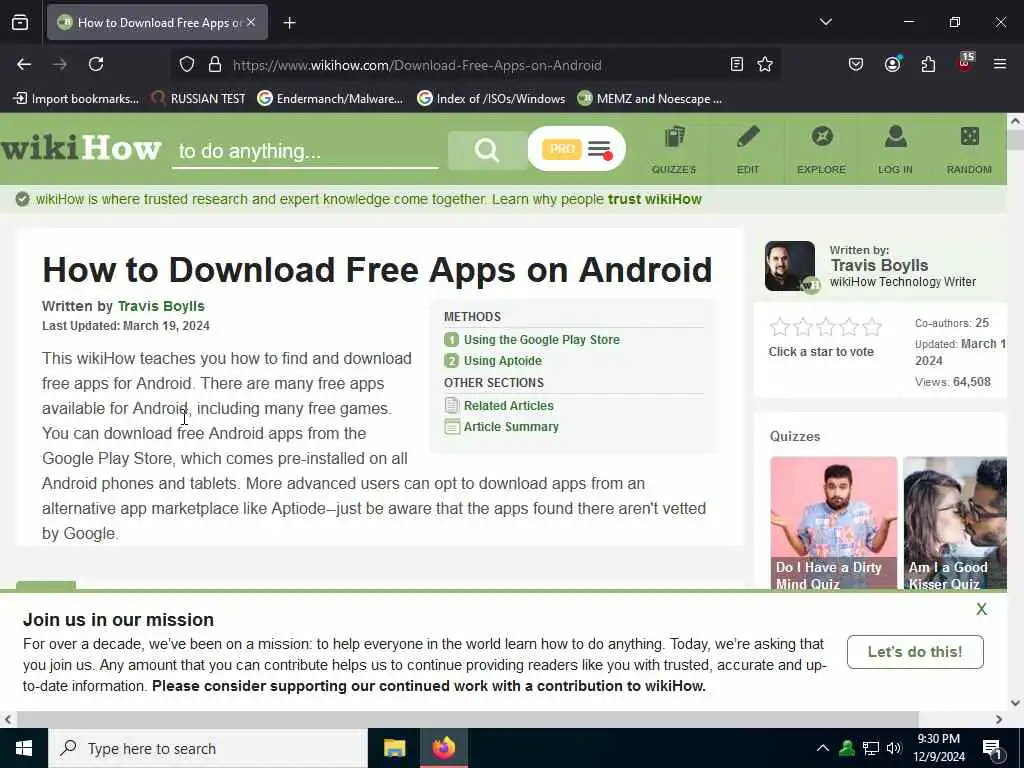This screenshot has height=768, width=1024.
Task: Close the wikiHow browser tab
Action: coord(251,22)
